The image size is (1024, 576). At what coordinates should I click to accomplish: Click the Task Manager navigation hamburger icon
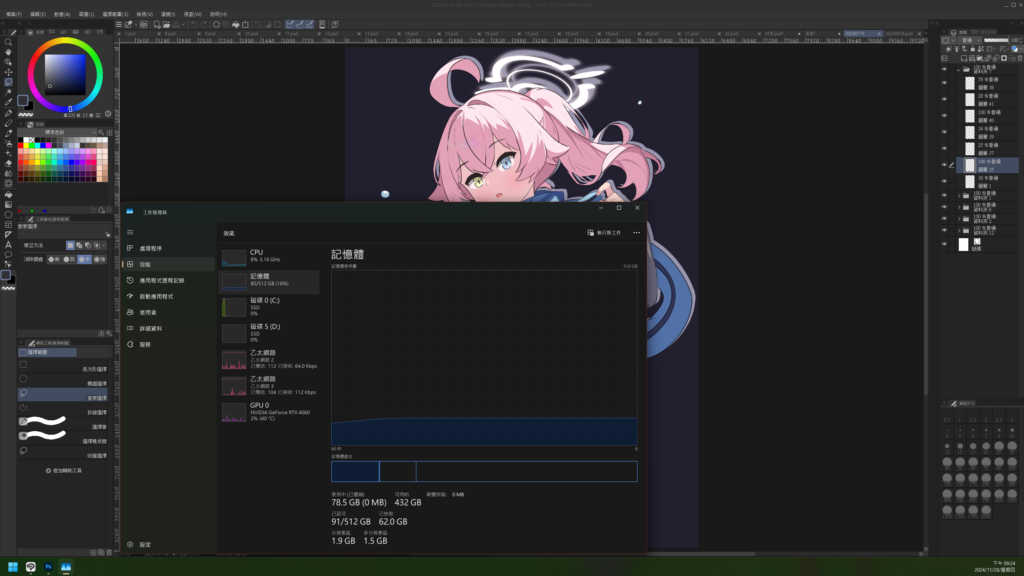point(130,232)
